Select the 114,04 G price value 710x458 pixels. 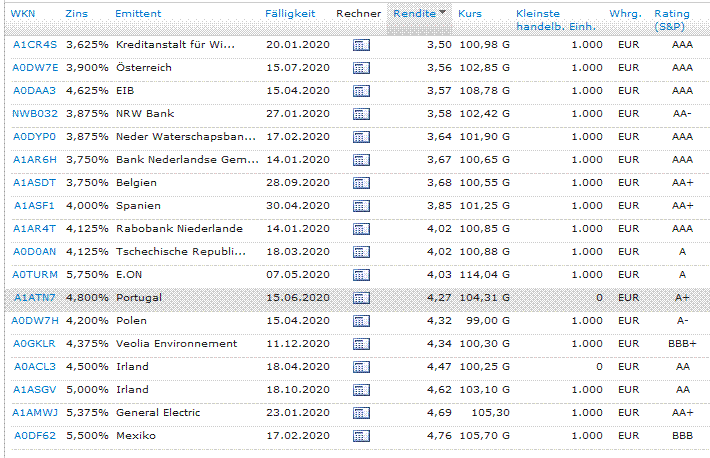485,275
